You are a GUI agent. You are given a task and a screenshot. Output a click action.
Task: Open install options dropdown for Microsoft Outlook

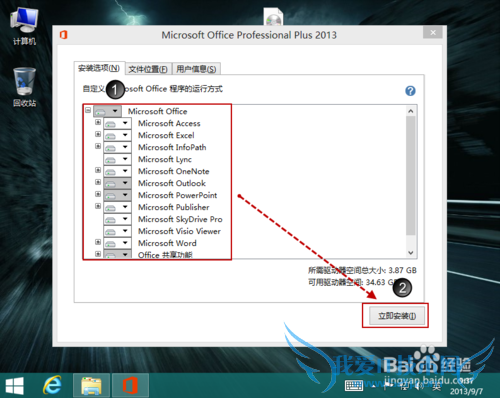tap(117, 183)
